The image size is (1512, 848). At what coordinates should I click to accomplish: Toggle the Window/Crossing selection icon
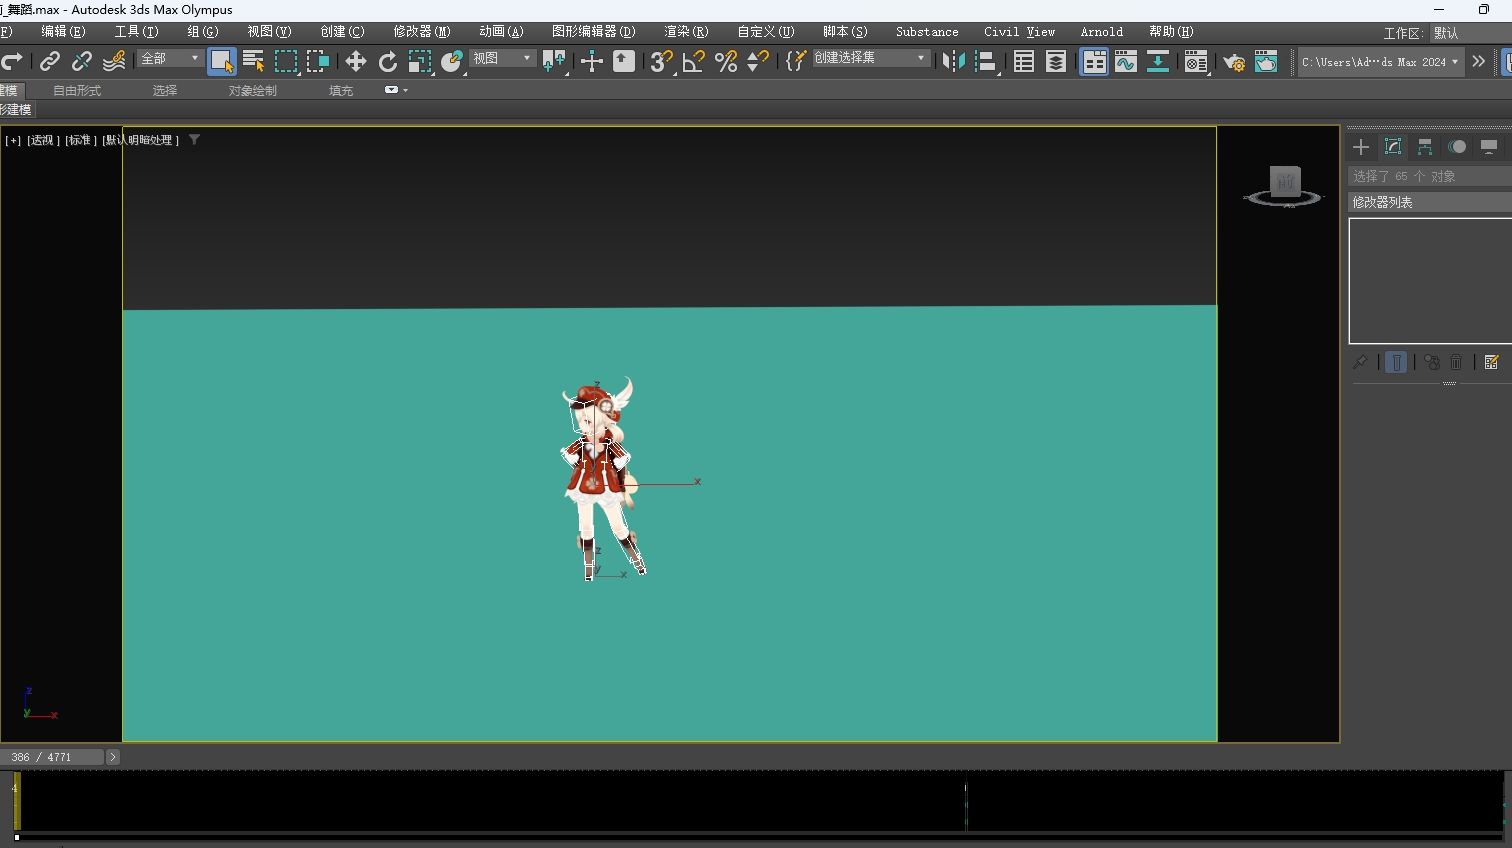click(x=318, y=62)
